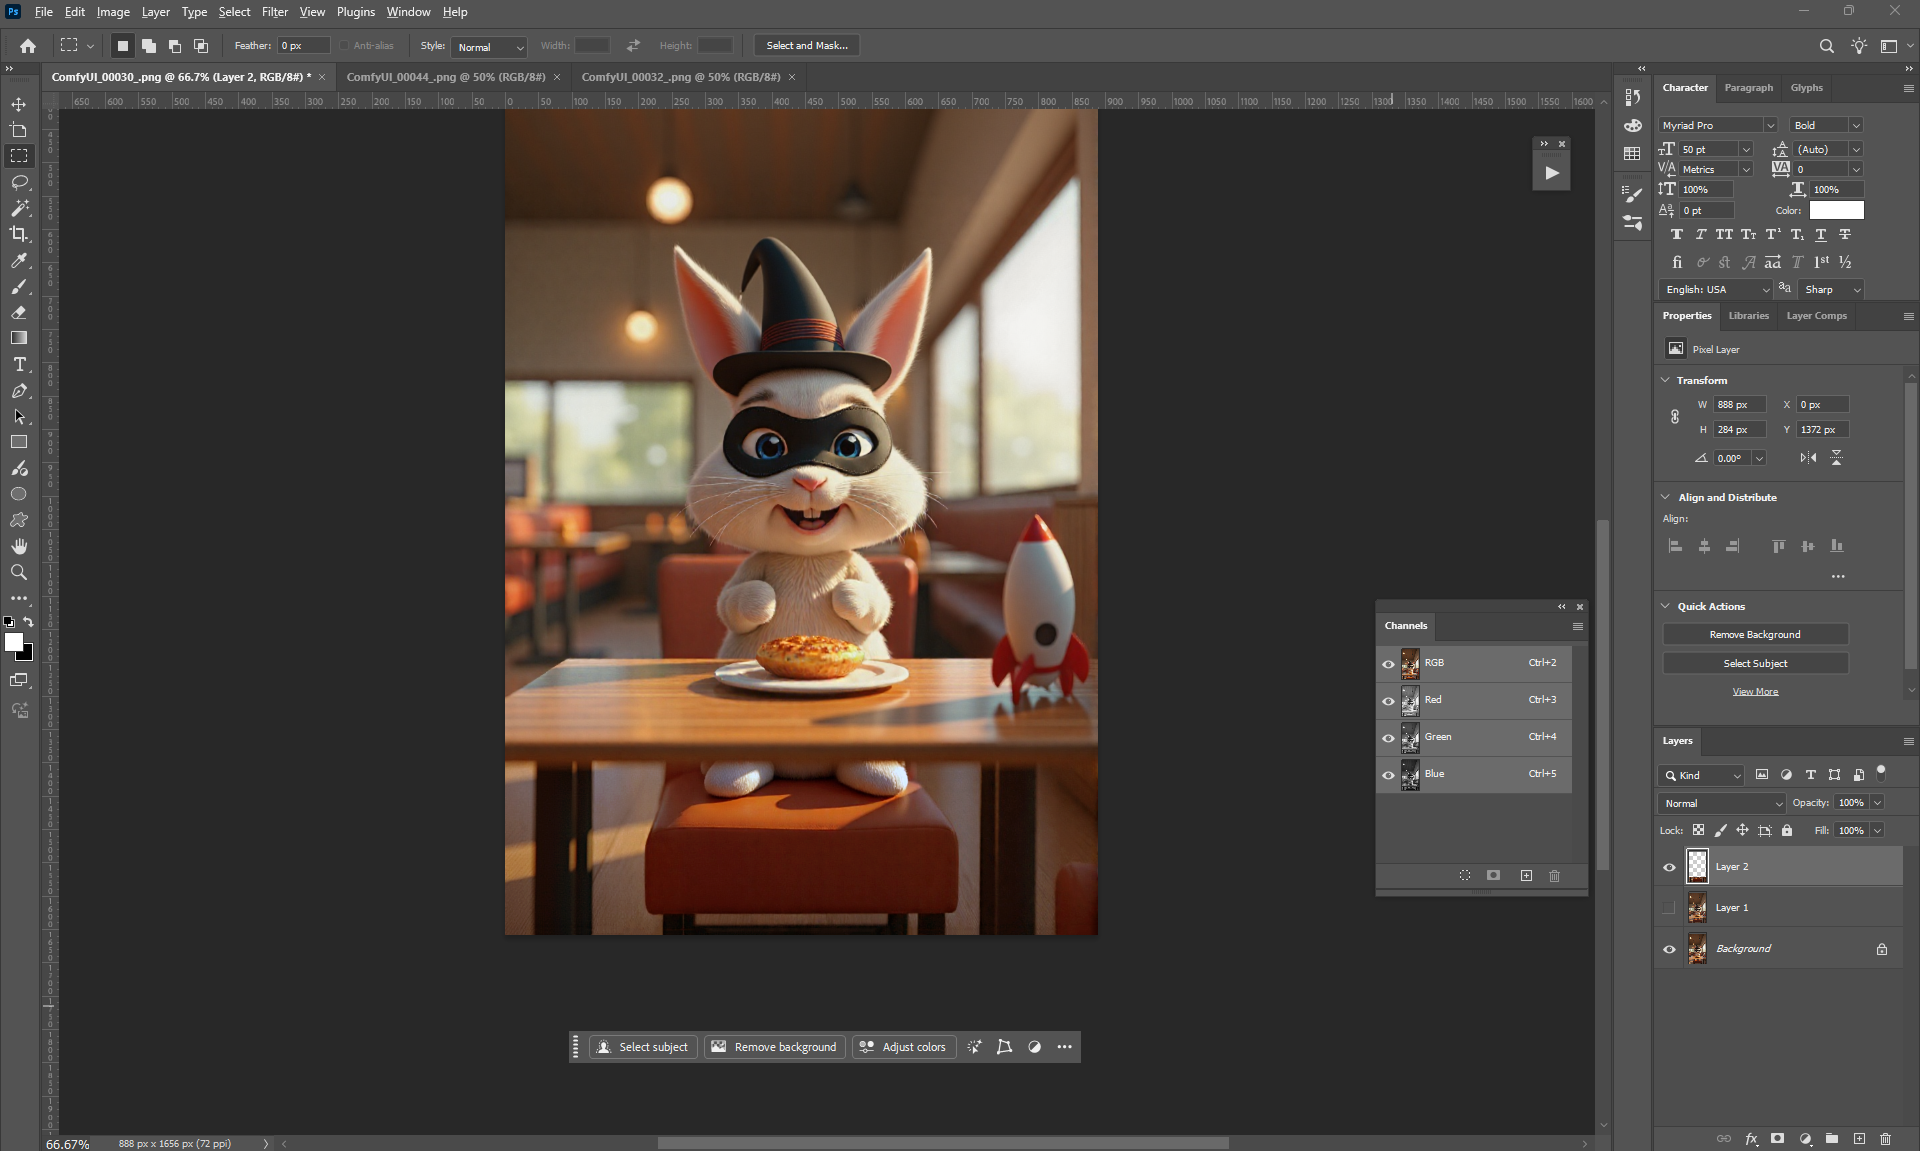Toggle Red channel visibility eye
1920x1151 pixels.
click(1388, 701)
